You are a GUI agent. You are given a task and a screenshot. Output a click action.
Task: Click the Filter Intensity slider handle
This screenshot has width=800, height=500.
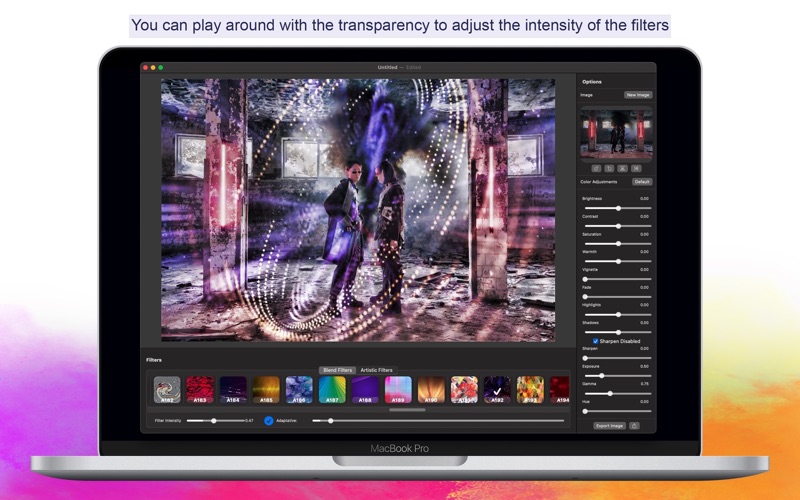[x=214, y=421]
